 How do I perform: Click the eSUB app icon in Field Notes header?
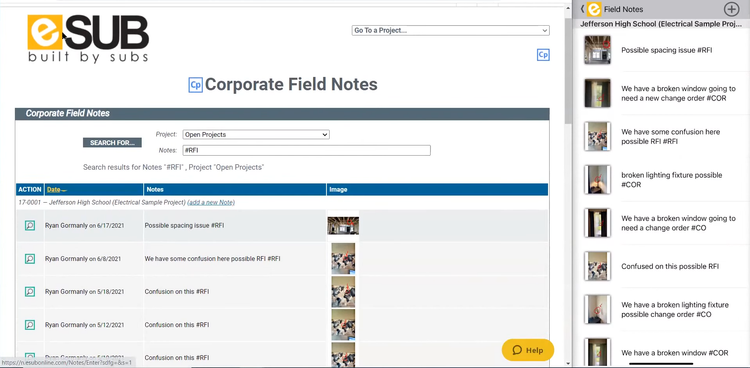click(x=594, y=9)
